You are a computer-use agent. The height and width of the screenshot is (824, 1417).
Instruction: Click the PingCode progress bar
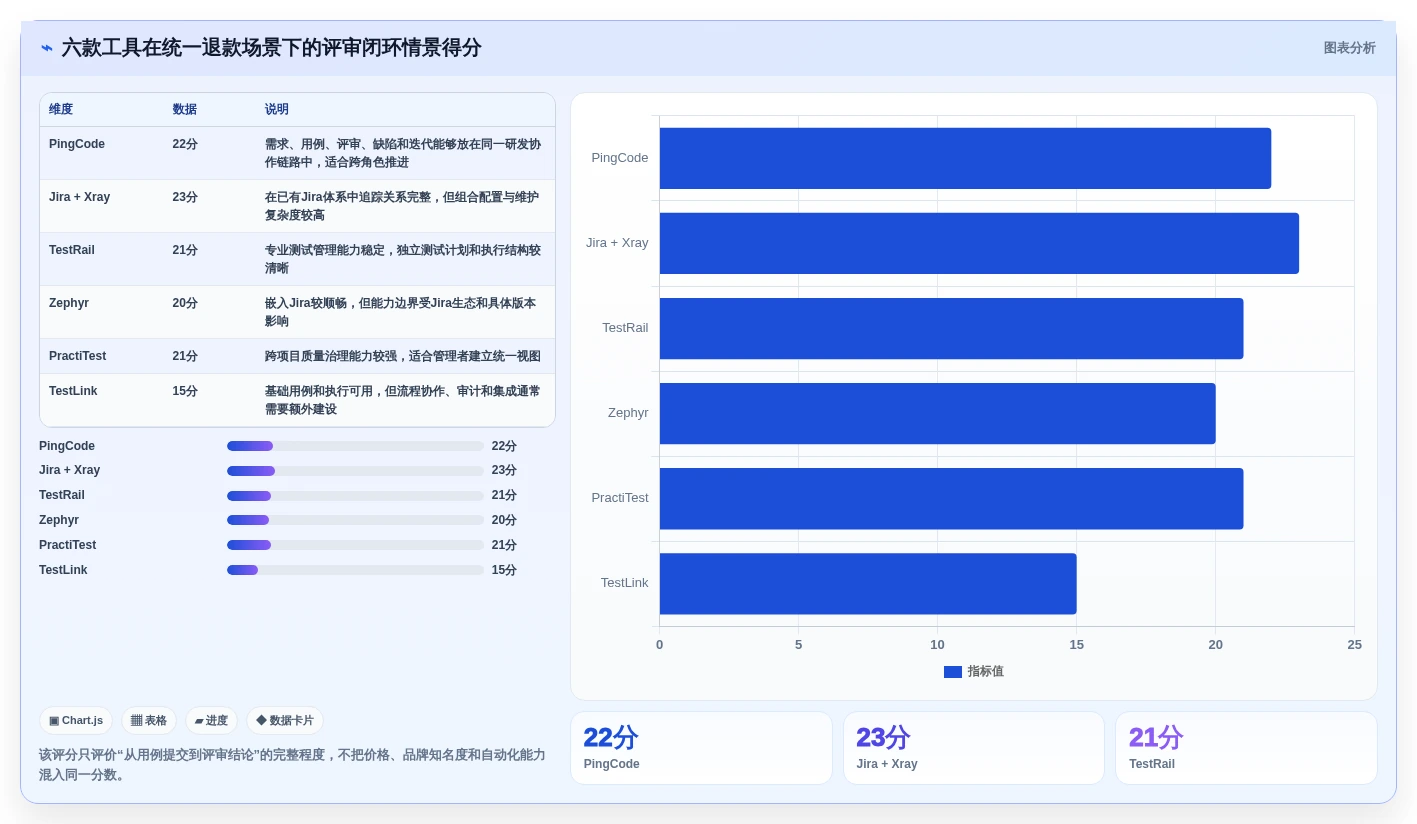(x=355, y=446)
